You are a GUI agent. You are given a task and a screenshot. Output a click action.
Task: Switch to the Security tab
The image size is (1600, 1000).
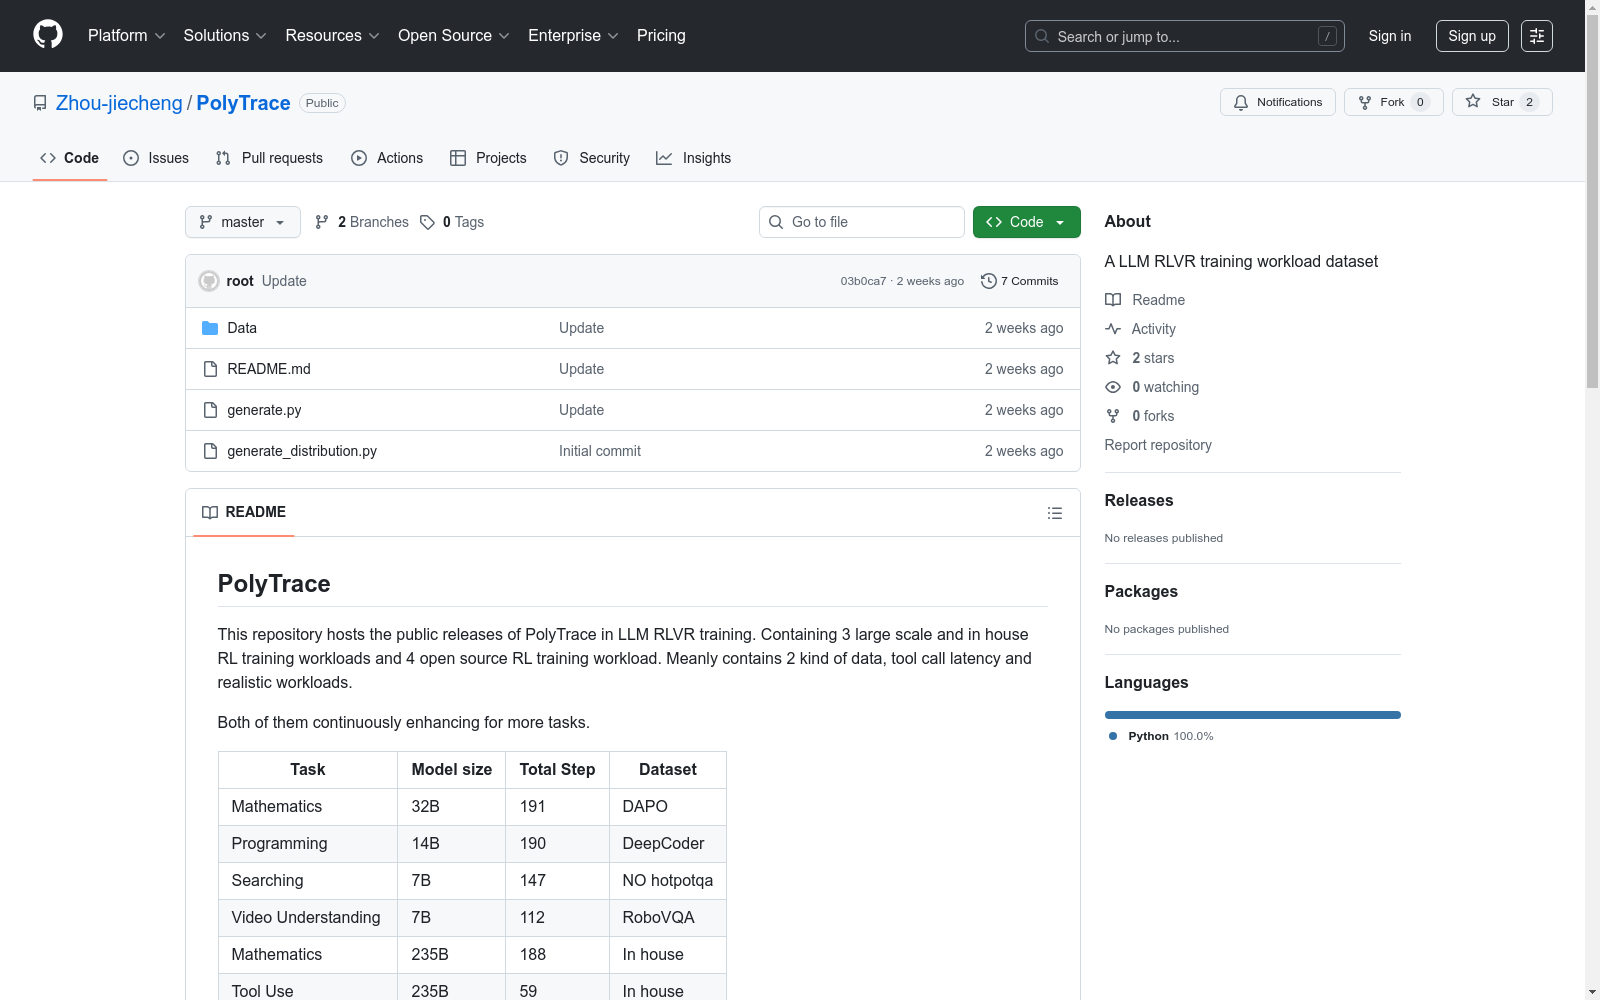point(592,158)
